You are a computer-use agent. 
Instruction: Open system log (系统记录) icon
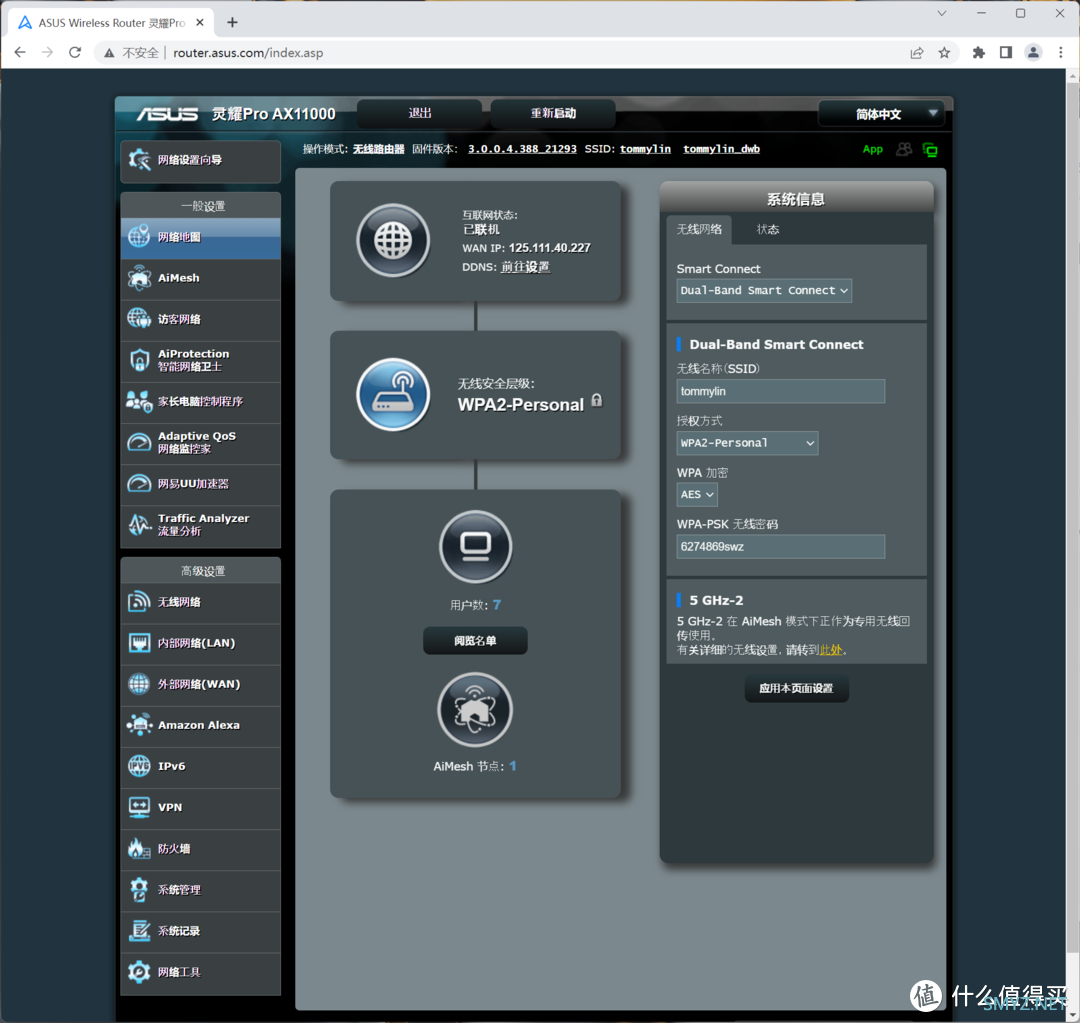139,931
